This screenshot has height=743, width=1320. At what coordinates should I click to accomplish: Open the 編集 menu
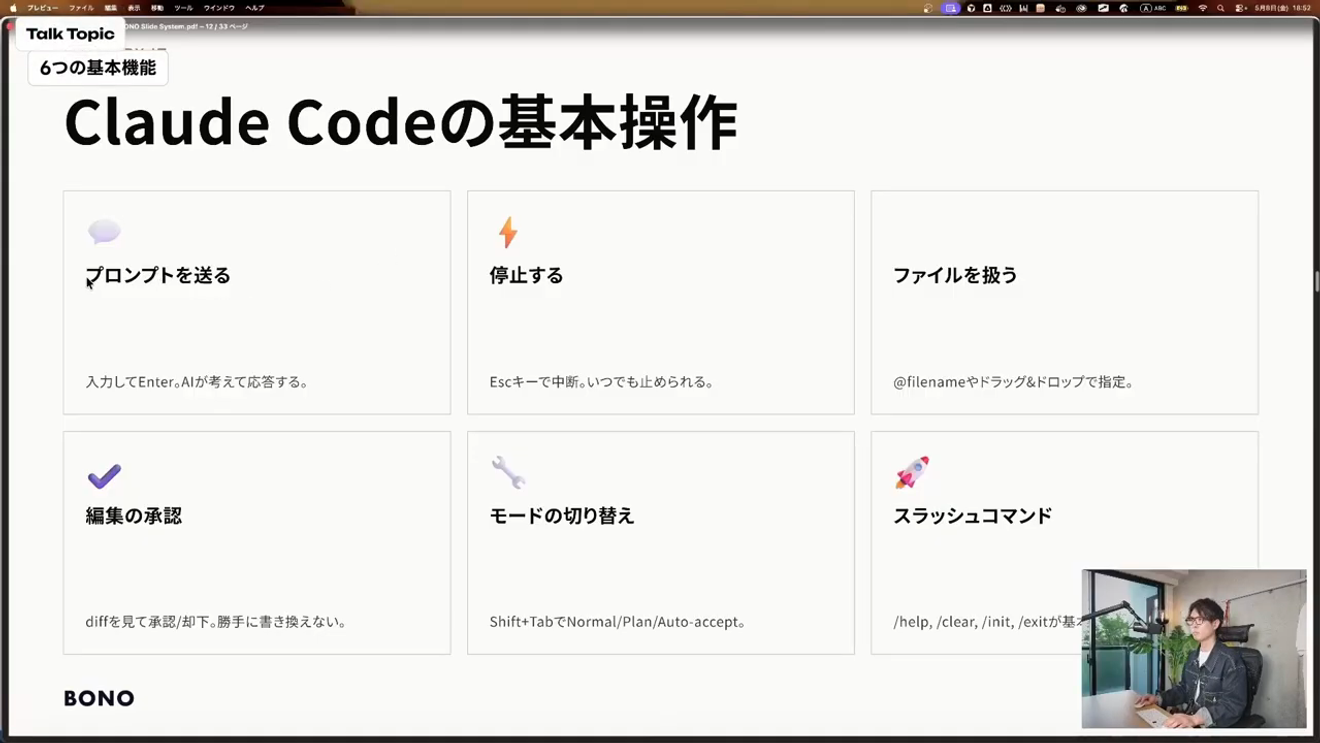click(111, 8)
